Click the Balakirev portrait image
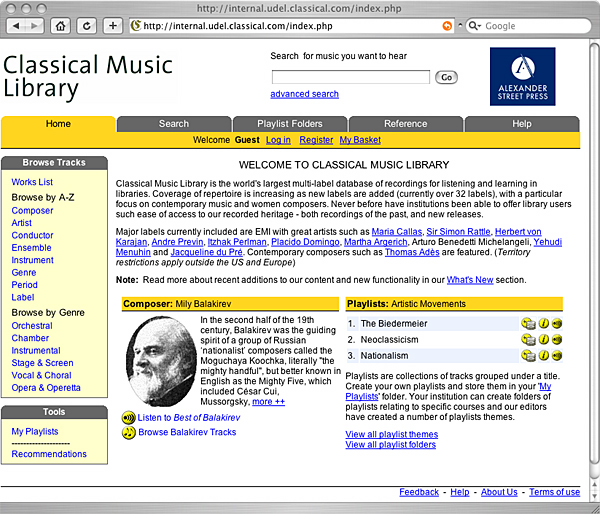 pyautogui.click(x=161, y=361)
